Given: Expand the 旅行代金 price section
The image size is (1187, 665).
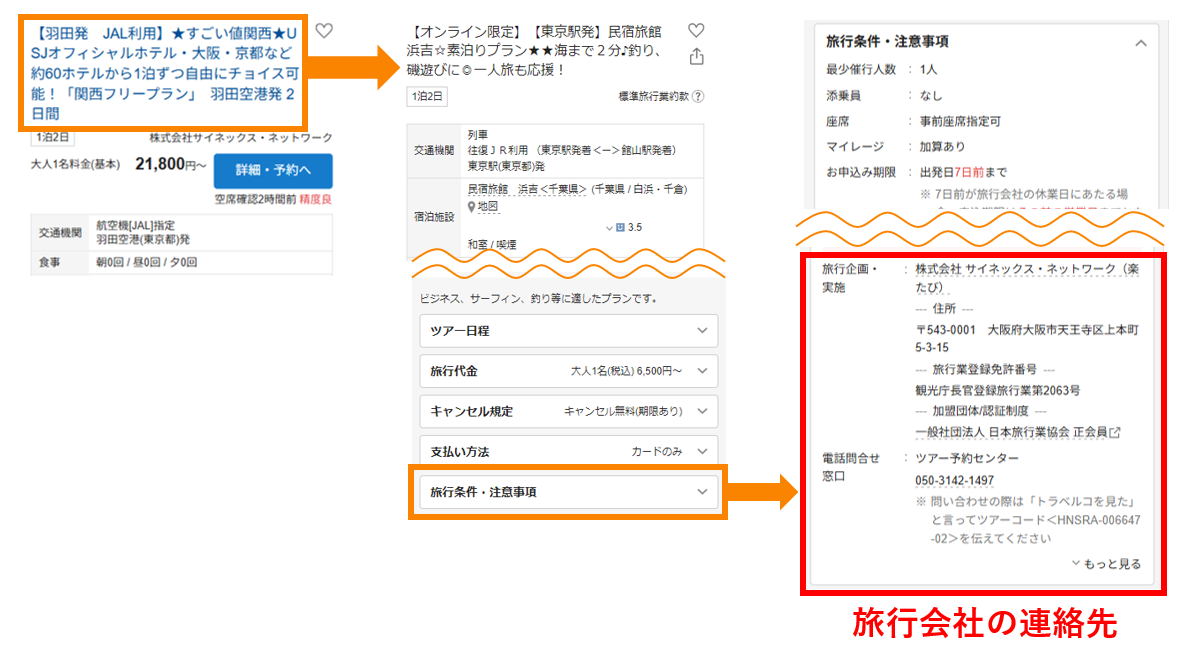Looking at the screenshot, I should click(x=568, y=371).
